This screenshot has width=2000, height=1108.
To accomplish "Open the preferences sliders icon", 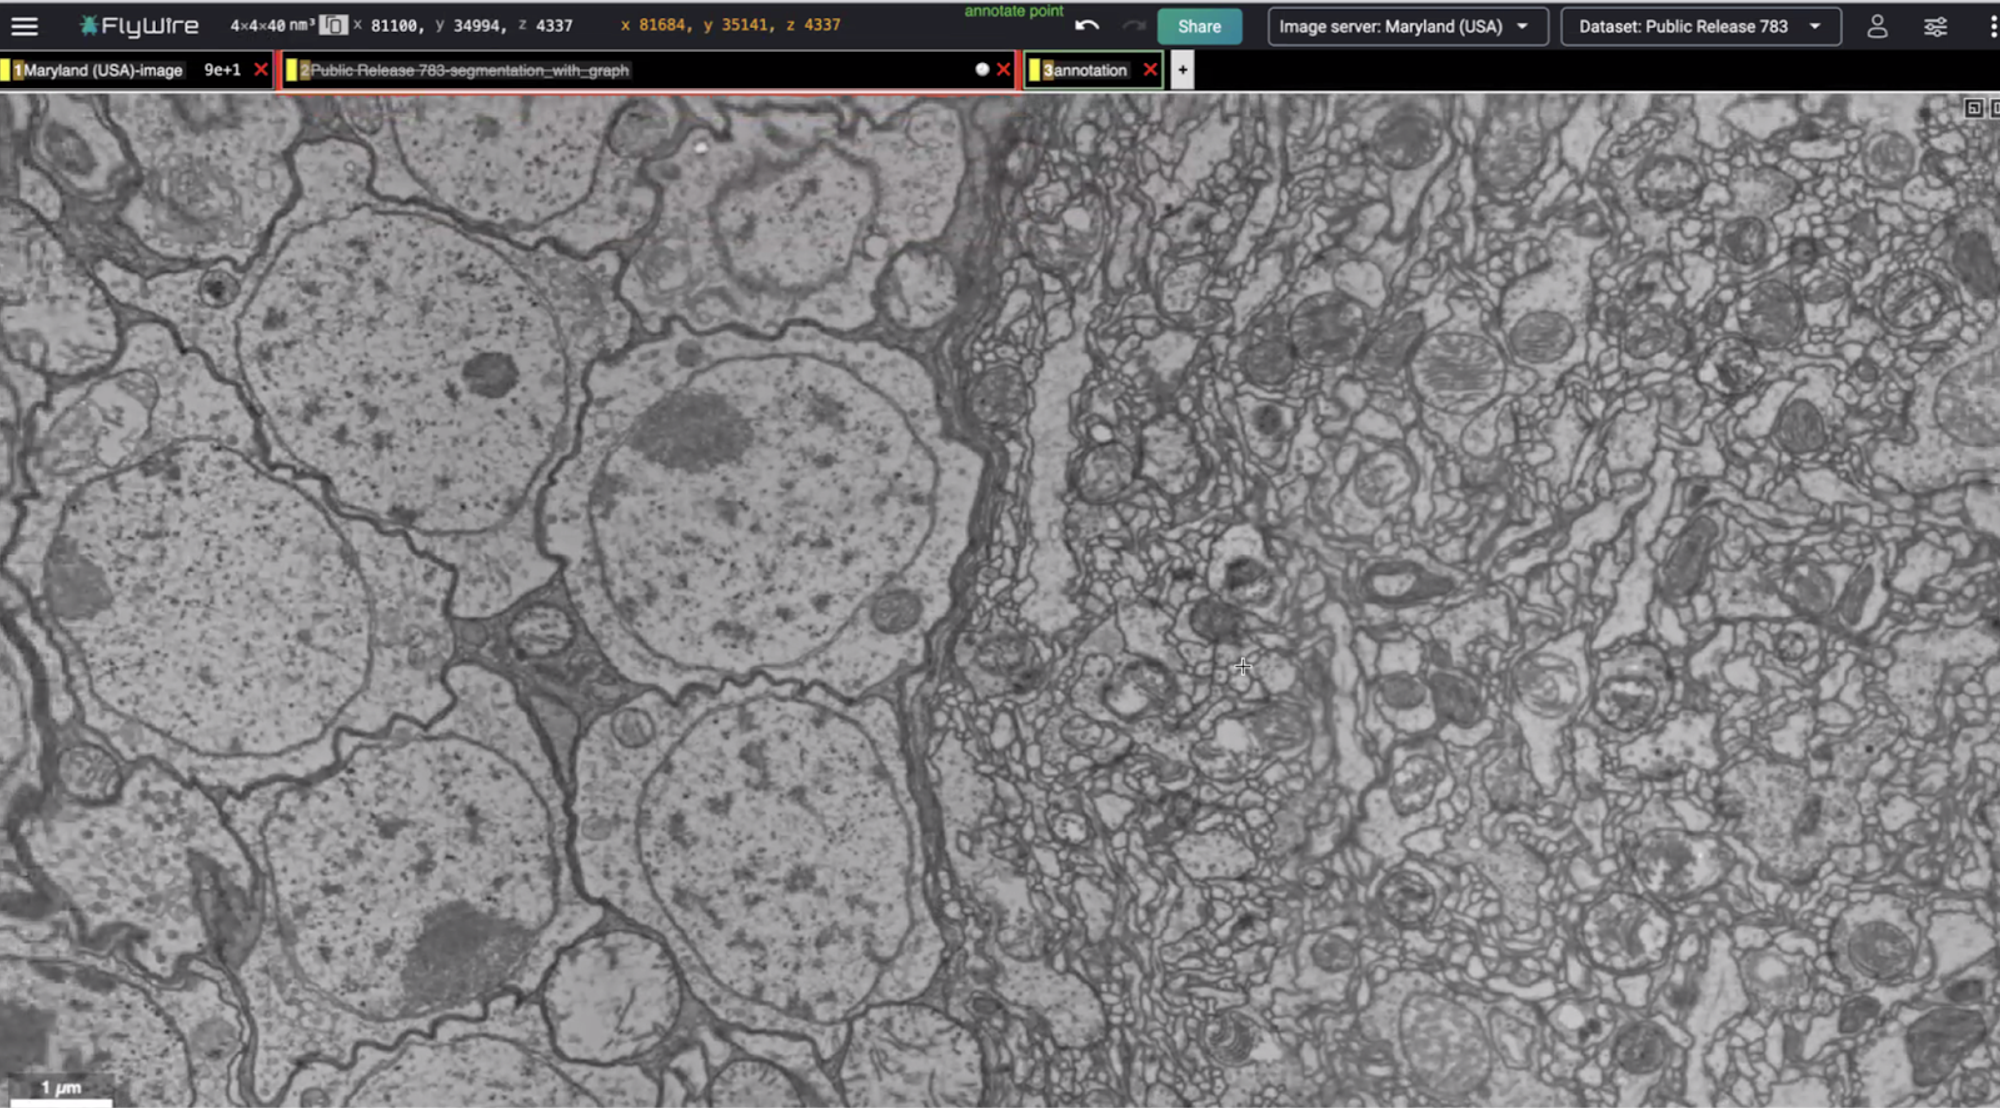I will pyautogui.click(x=1935, y=27).
